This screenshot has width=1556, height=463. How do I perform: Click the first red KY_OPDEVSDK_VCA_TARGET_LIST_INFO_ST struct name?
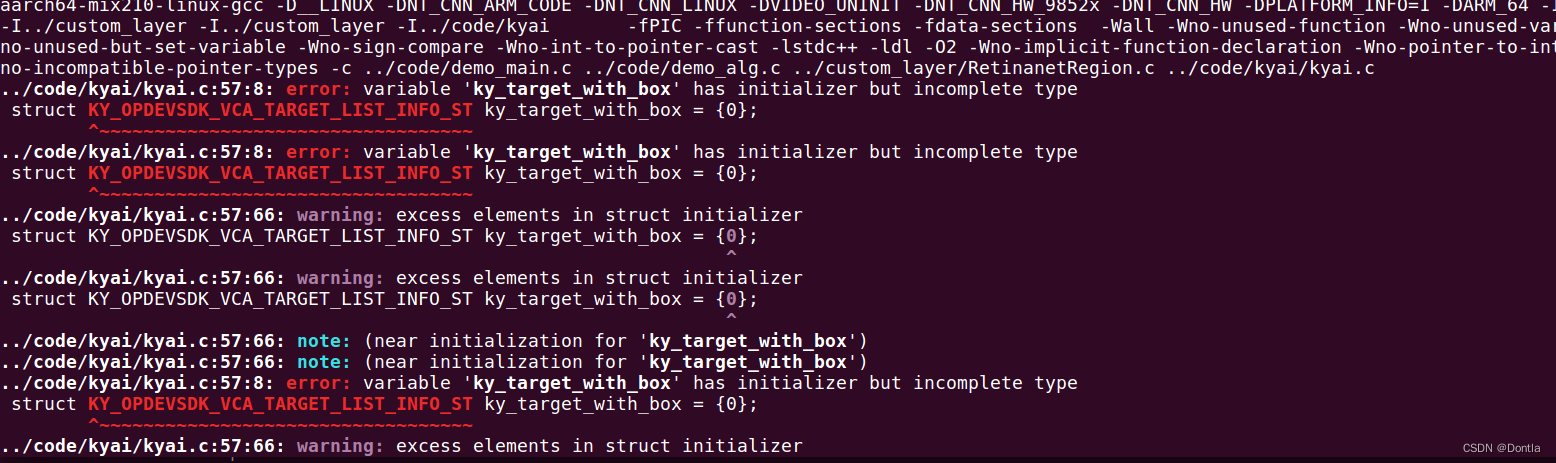point(280,110)
